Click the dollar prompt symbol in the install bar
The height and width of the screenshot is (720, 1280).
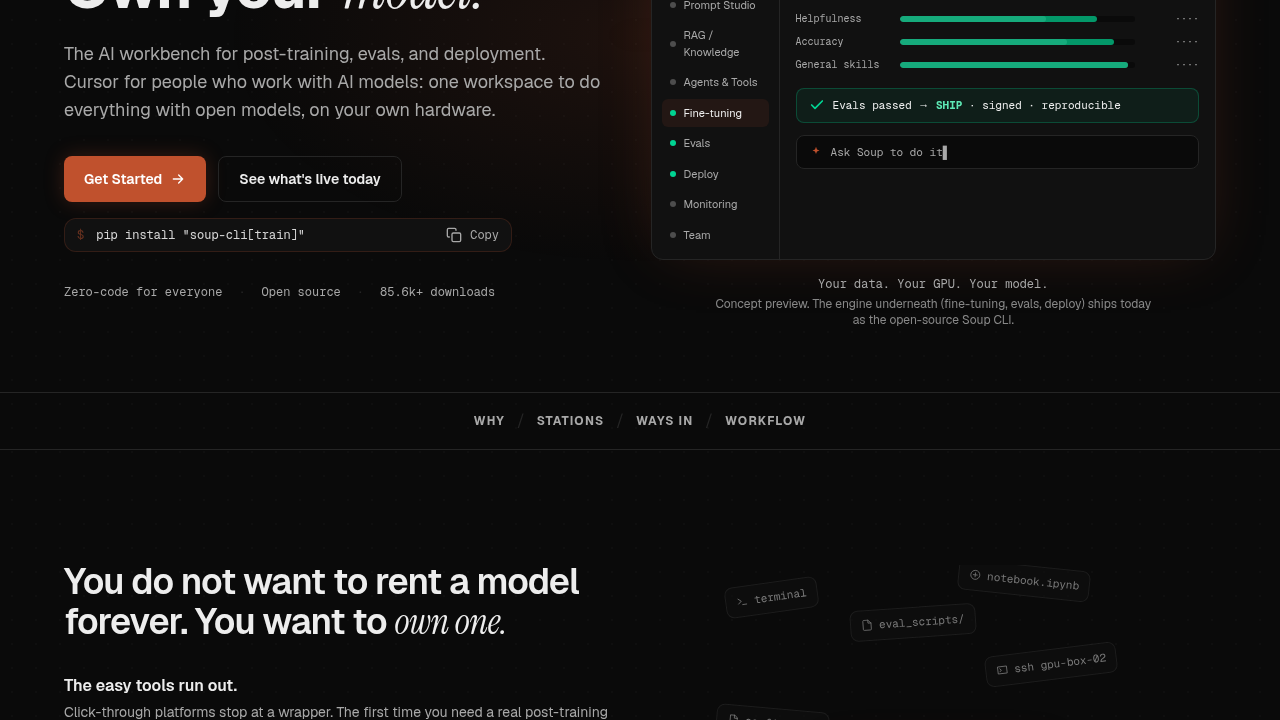click(x=81, y=235)
